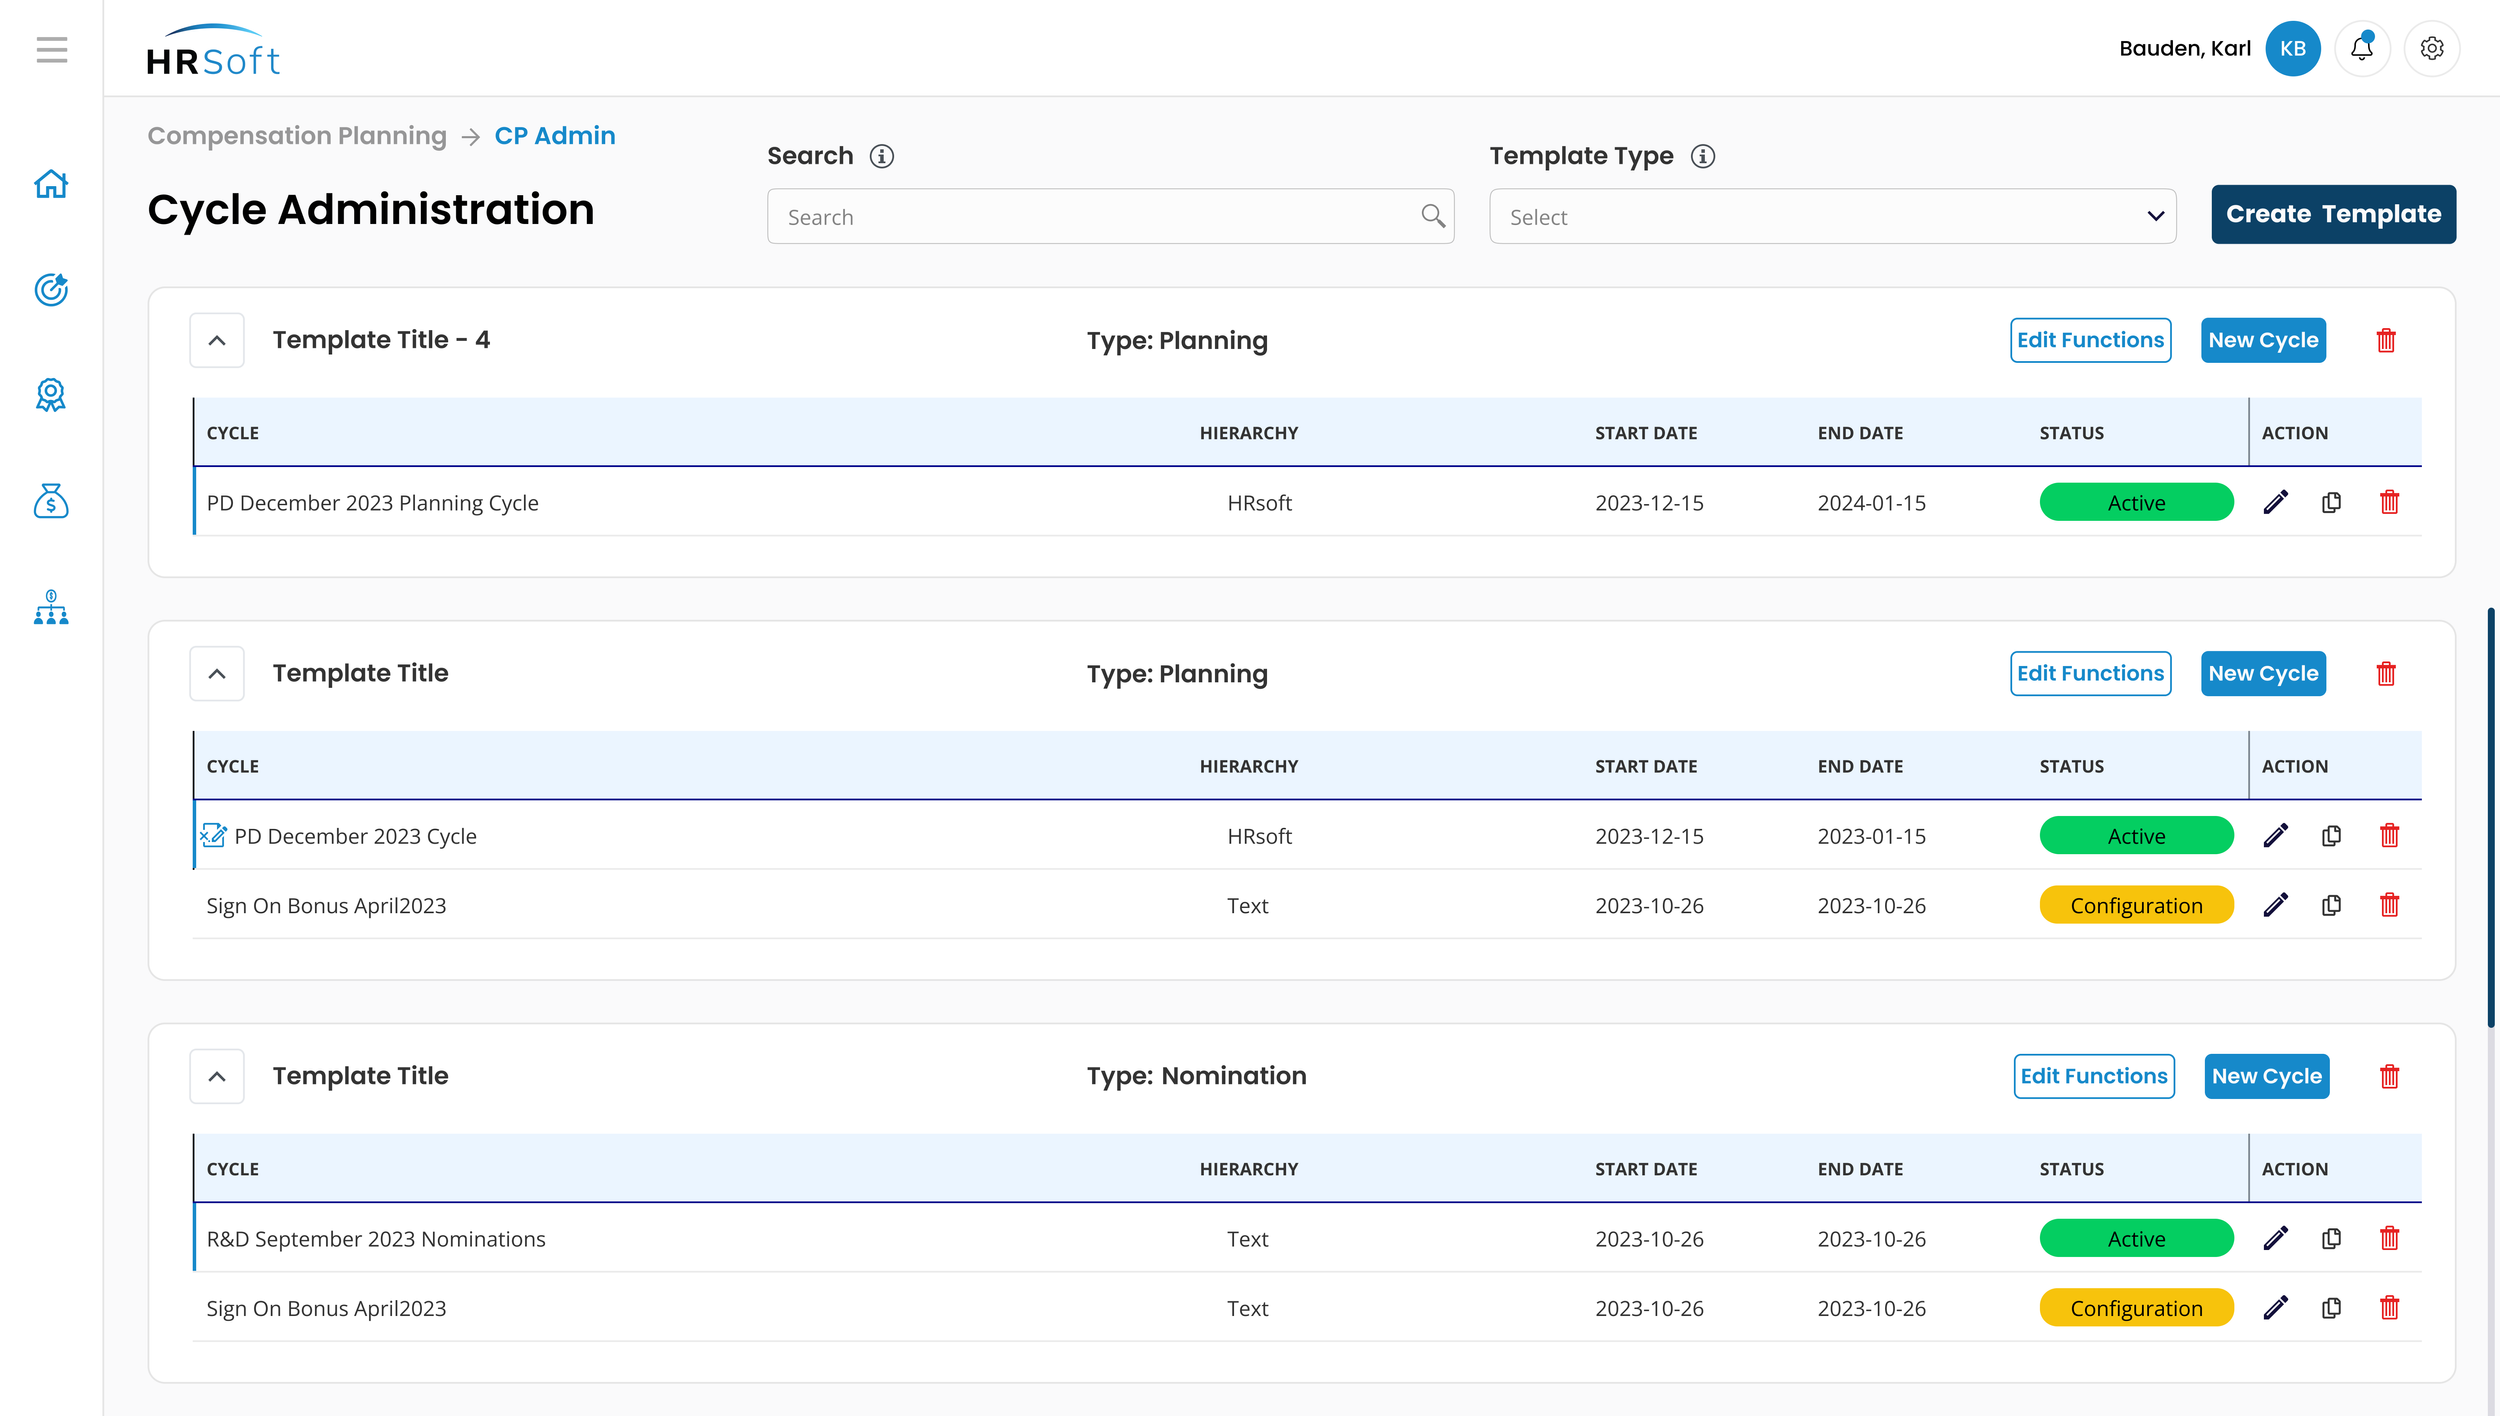Delete the Template Title - 4 template

point(2386,341)
